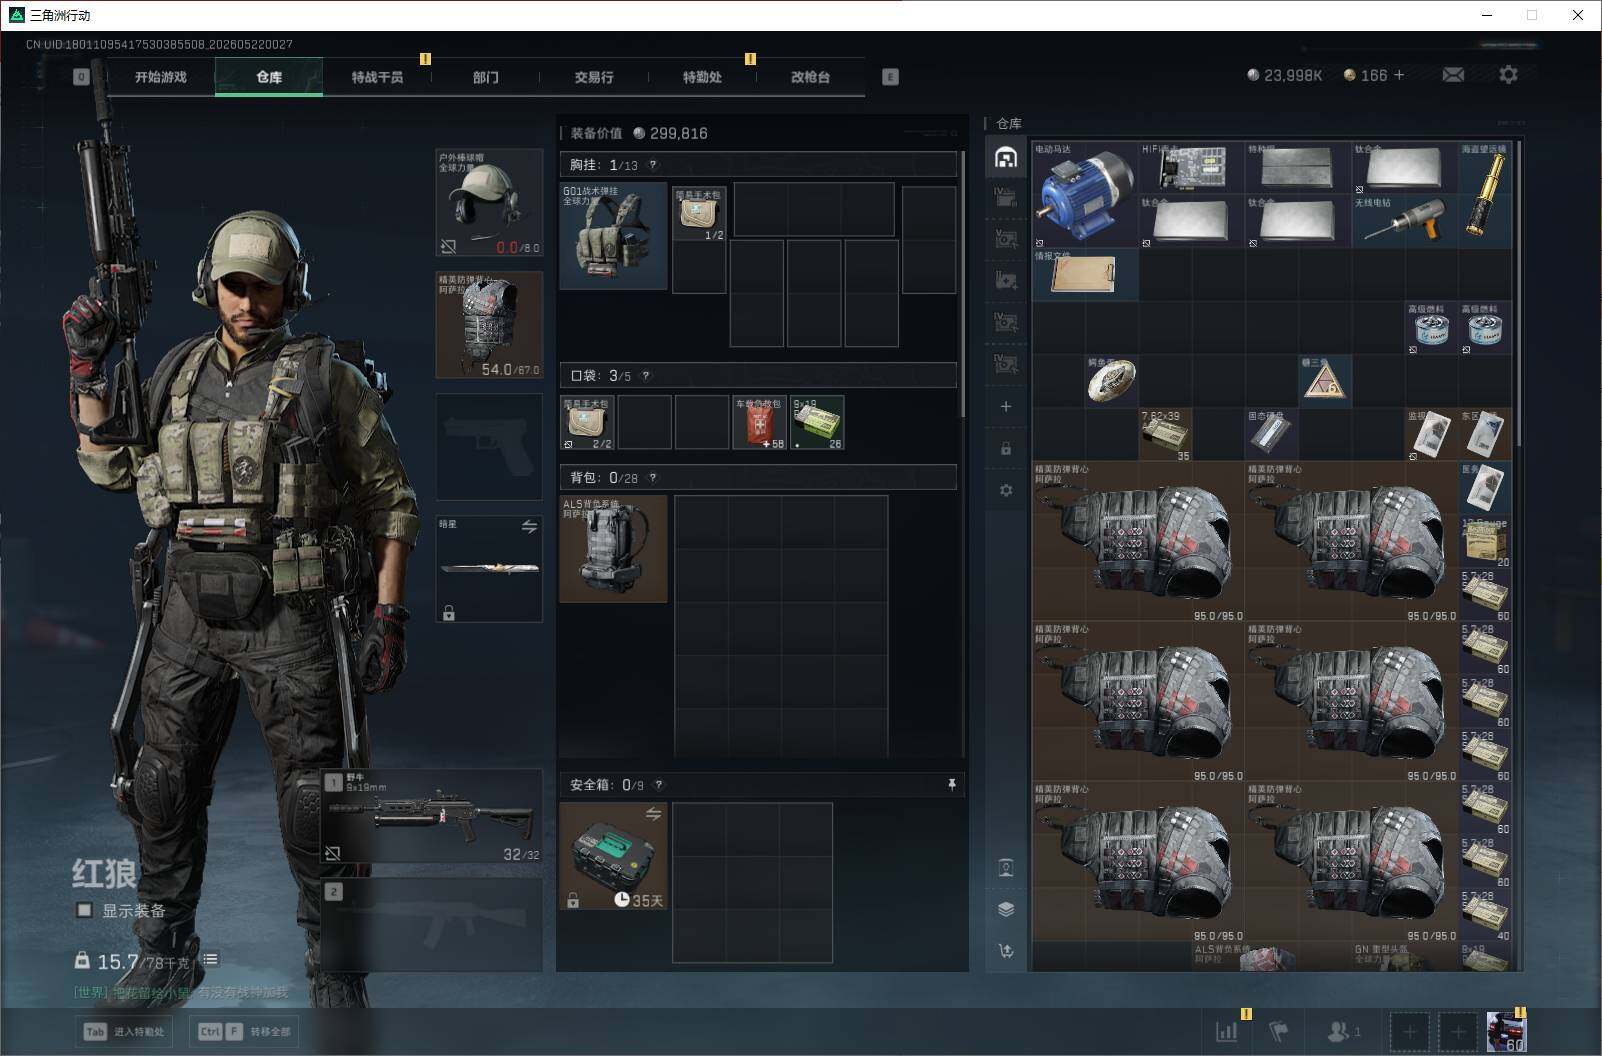1602x1056 pixels.
Task: Go to the 部门 tab
Action: (486, 77)
